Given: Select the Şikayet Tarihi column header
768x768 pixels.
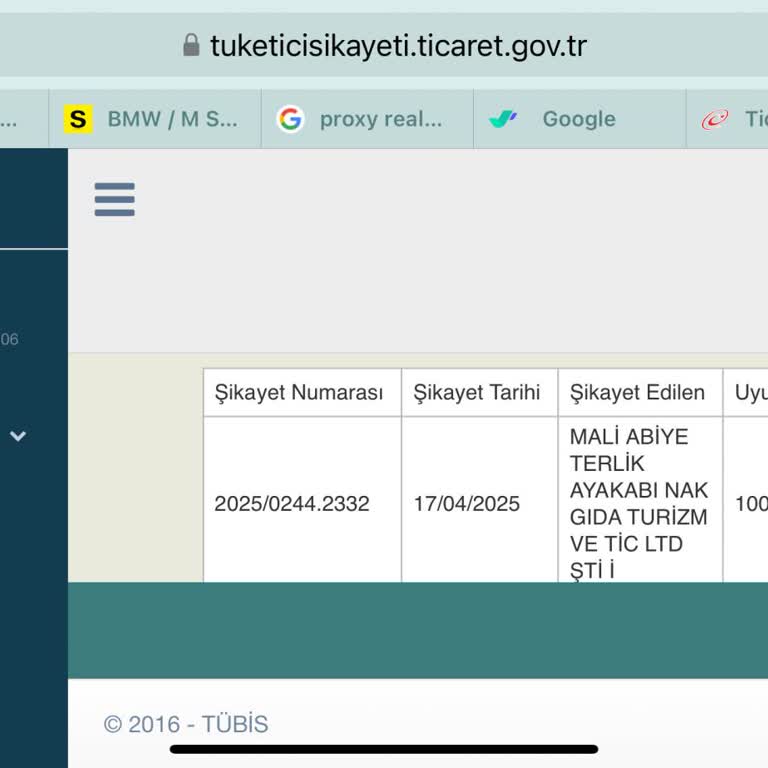Looking at the screenshot, I should [x=480, y=392].
